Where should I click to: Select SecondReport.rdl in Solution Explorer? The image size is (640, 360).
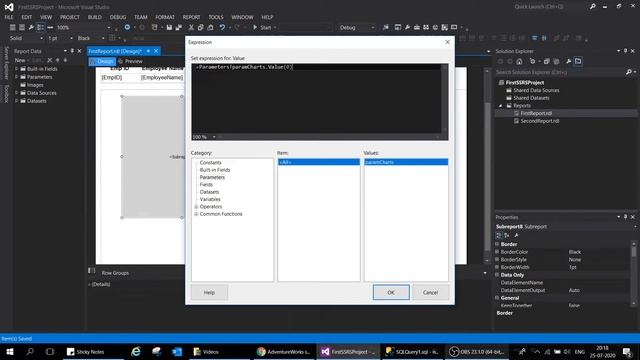coord(540,121)
